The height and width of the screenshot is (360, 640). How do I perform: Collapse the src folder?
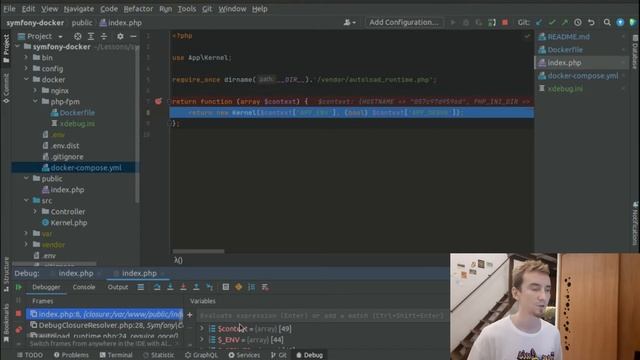[x=26, y=200]
